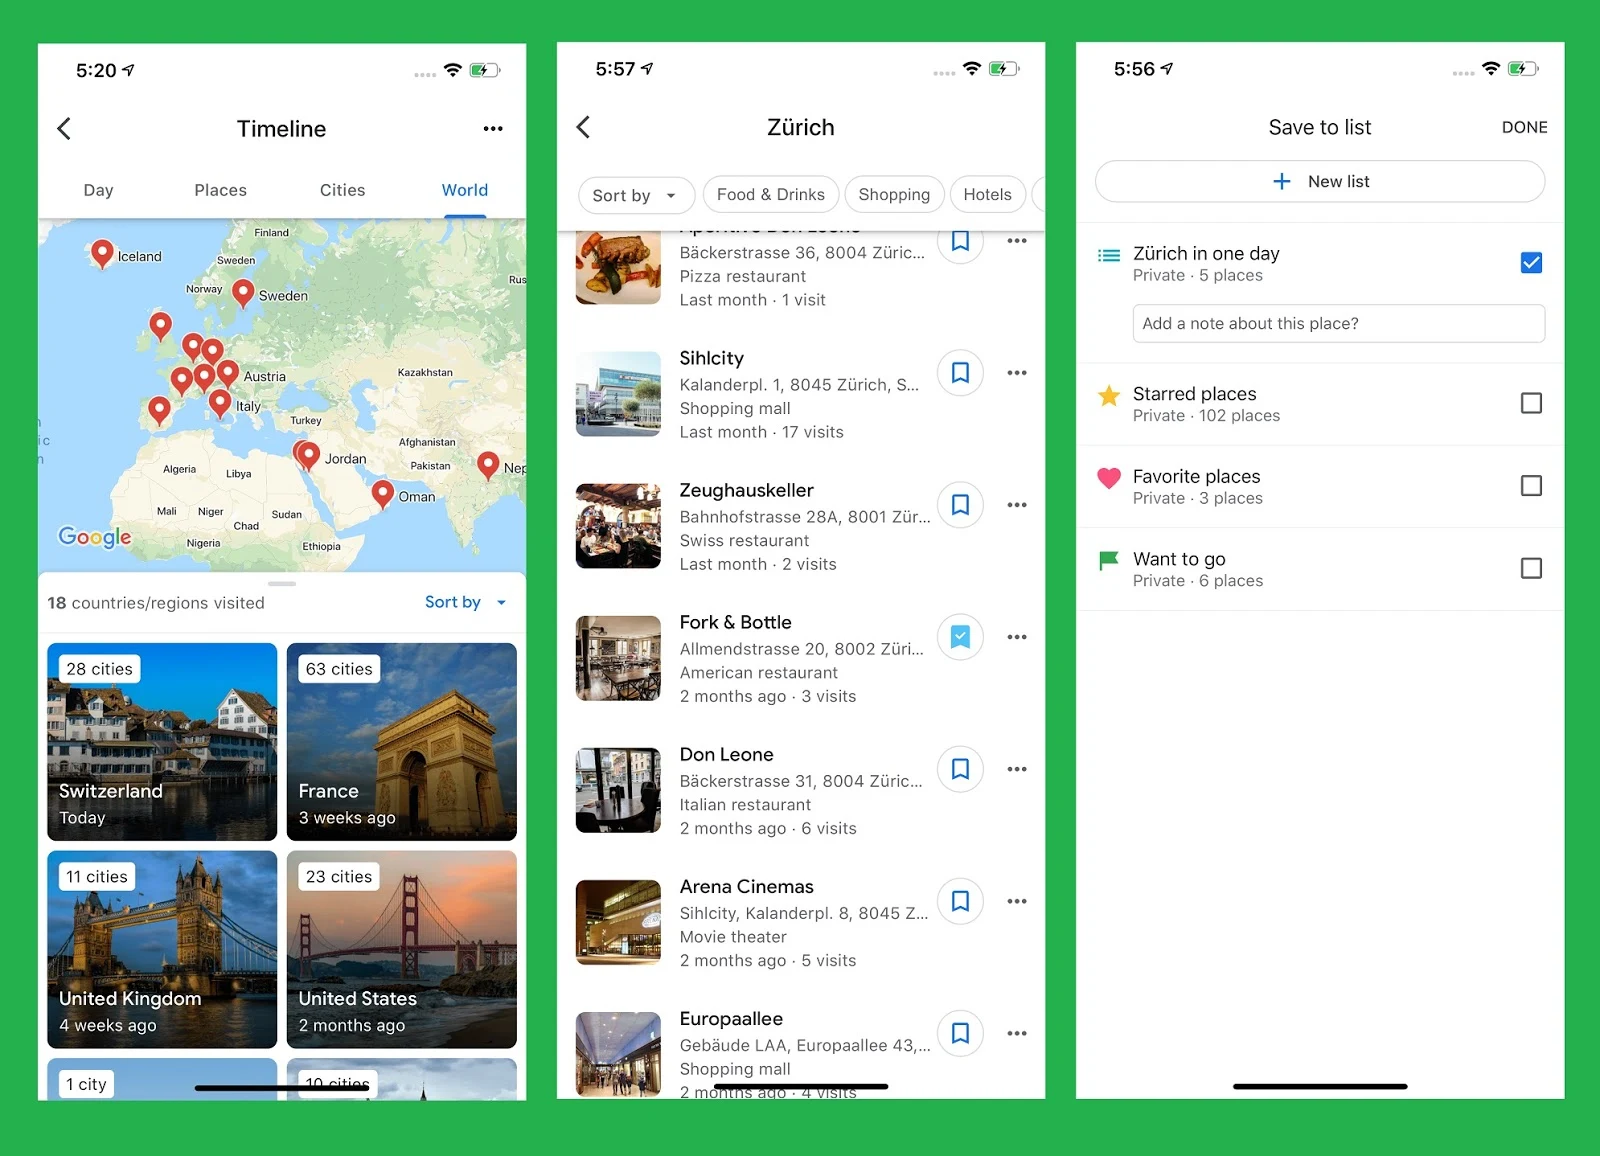Go back from the Zürich screen

click(583, 127)
